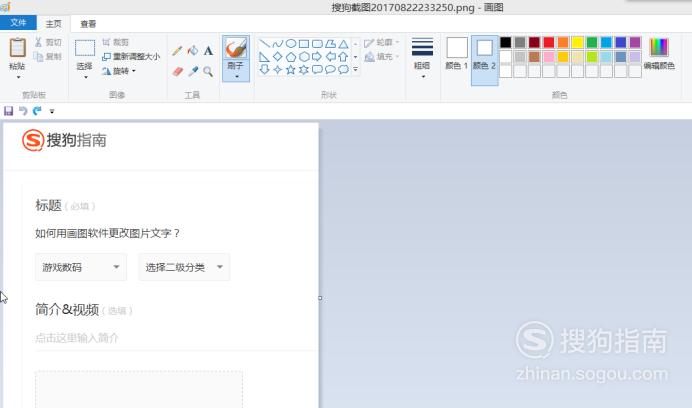692x408 pixels.
Task: Activate the 颜色 2 background color button
Action: click(484, 60)
